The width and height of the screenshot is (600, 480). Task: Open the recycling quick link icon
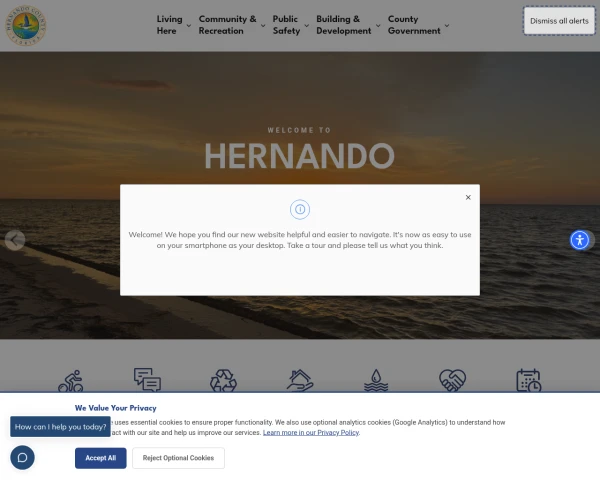click(223, 380)
